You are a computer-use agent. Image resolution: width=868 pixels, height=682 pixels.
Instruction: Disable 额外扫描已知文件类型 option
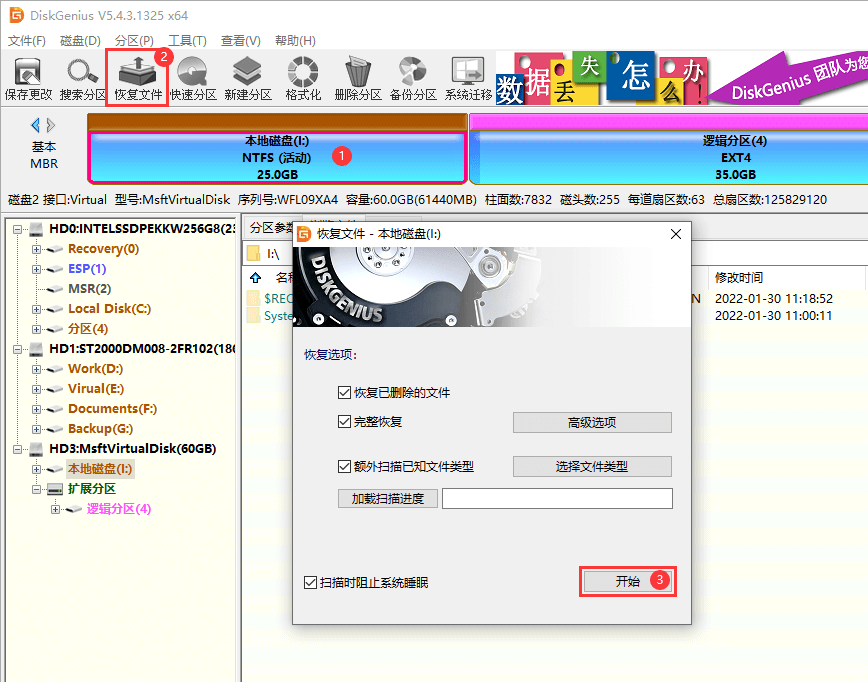click(x=345, y=466)
